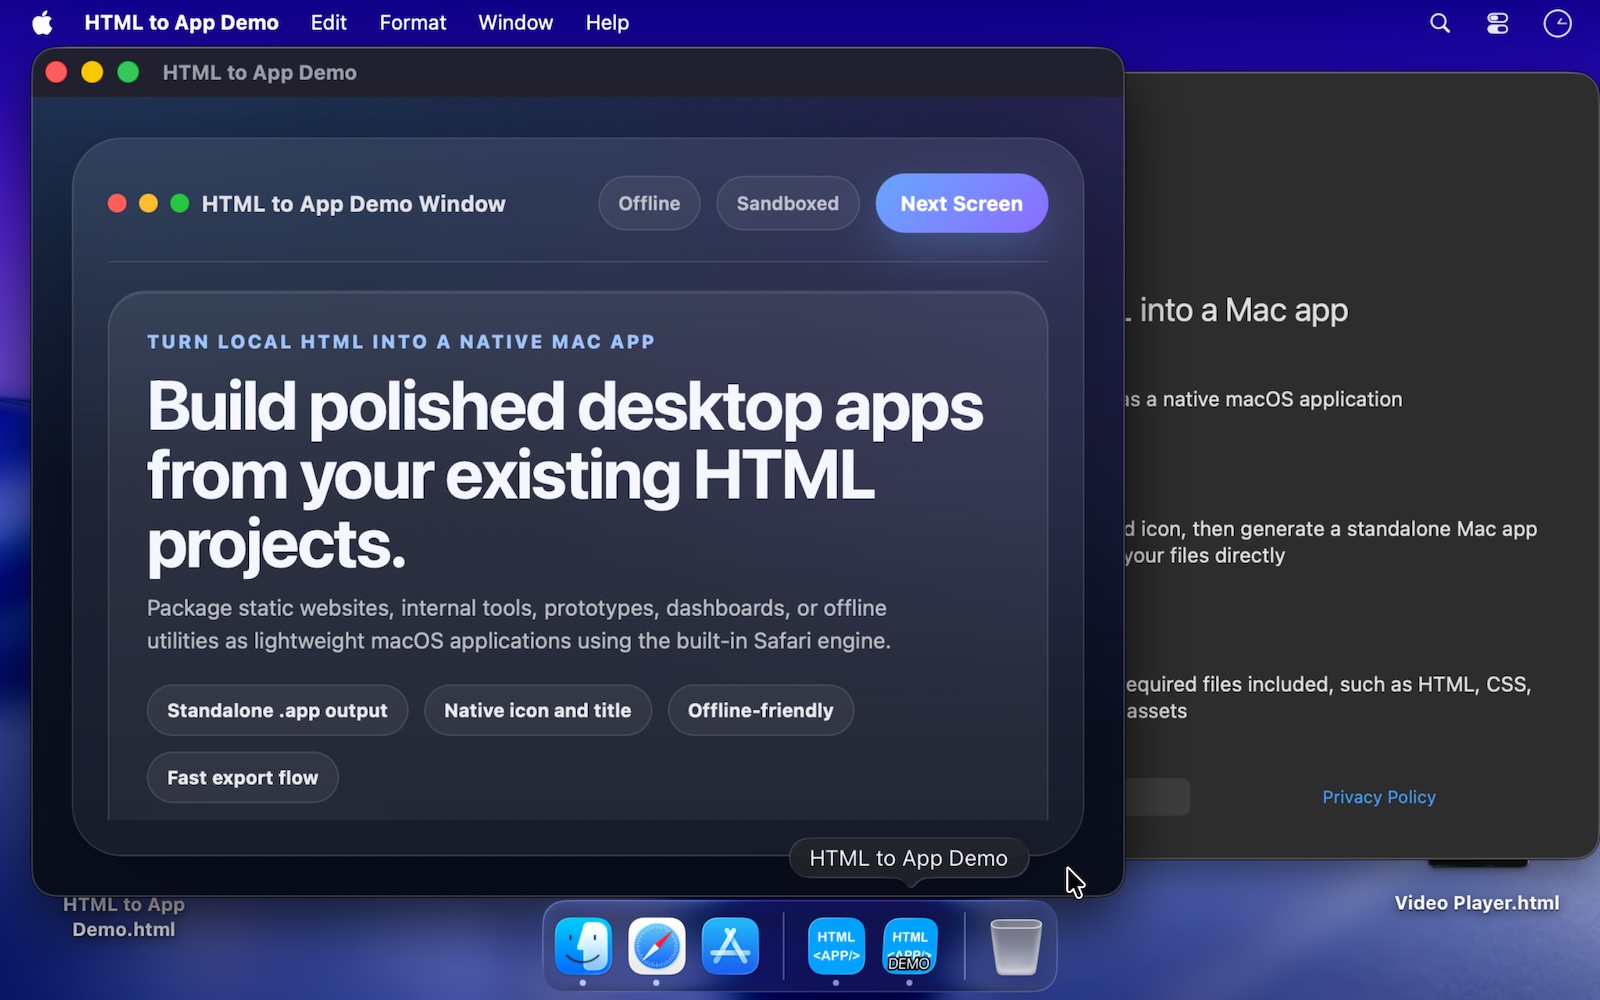Open the Privacy Policy link

pyautogui.click(x=1379, y=797)
